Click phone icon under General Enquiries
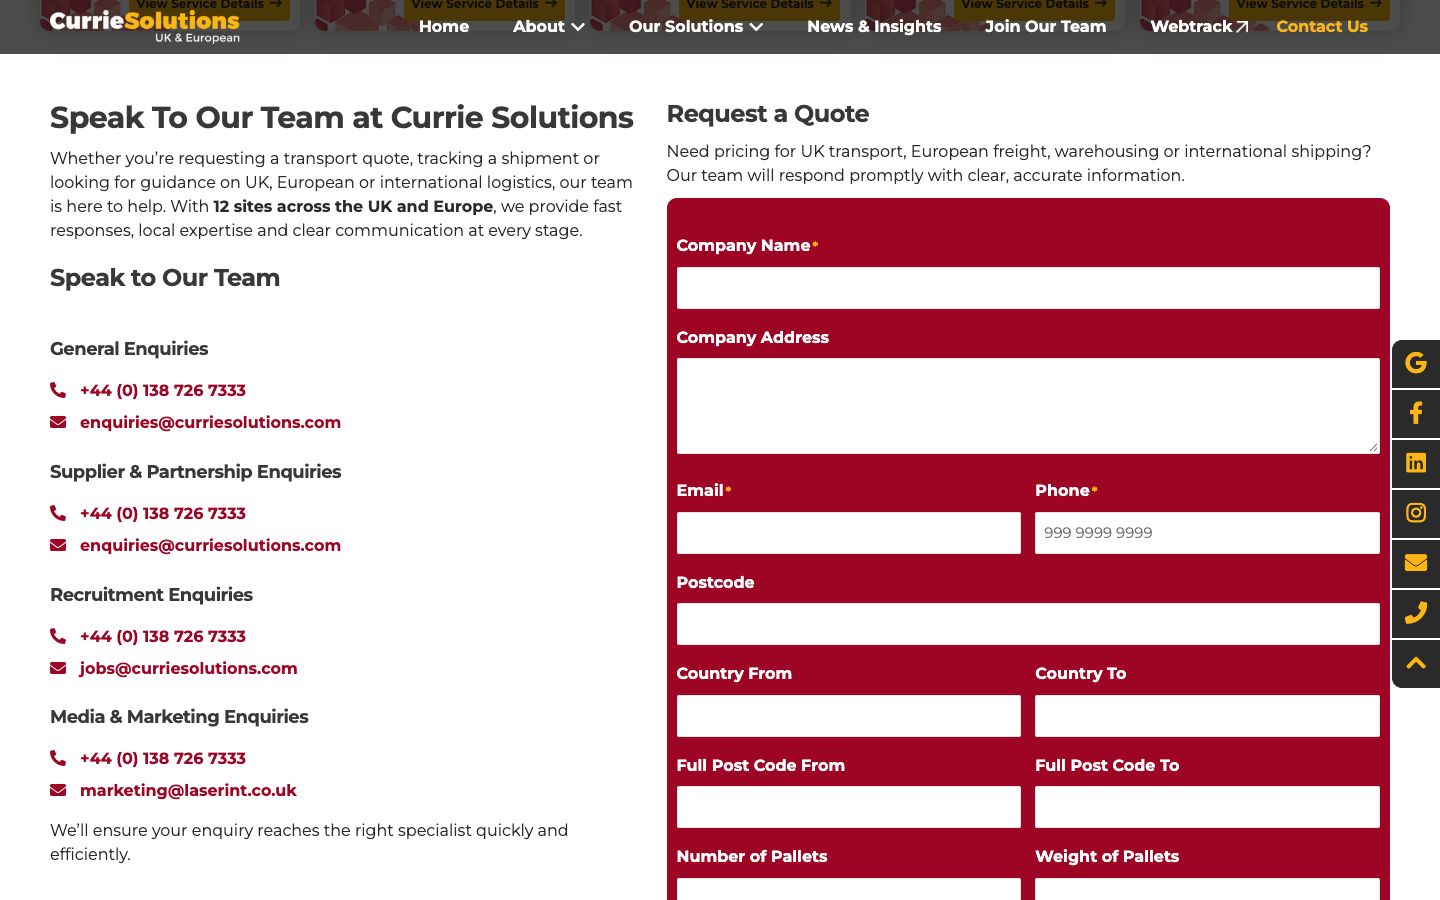 point(58,390)
